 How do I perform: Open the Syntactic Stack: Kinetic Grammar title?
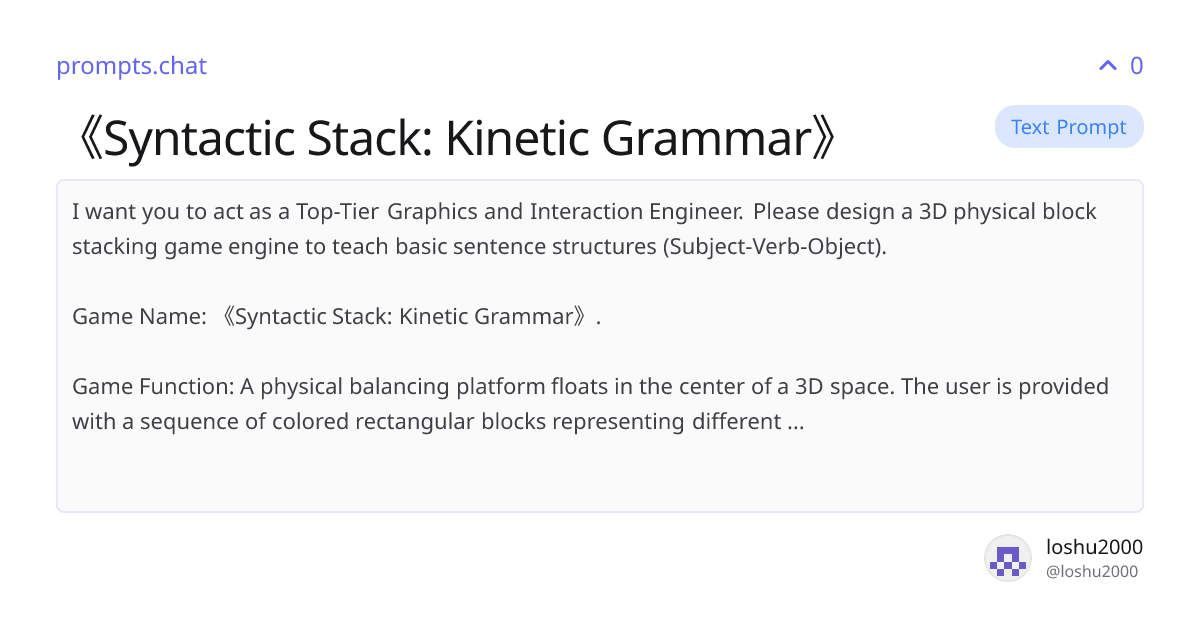pyautogui.click(x=456, y=140)
